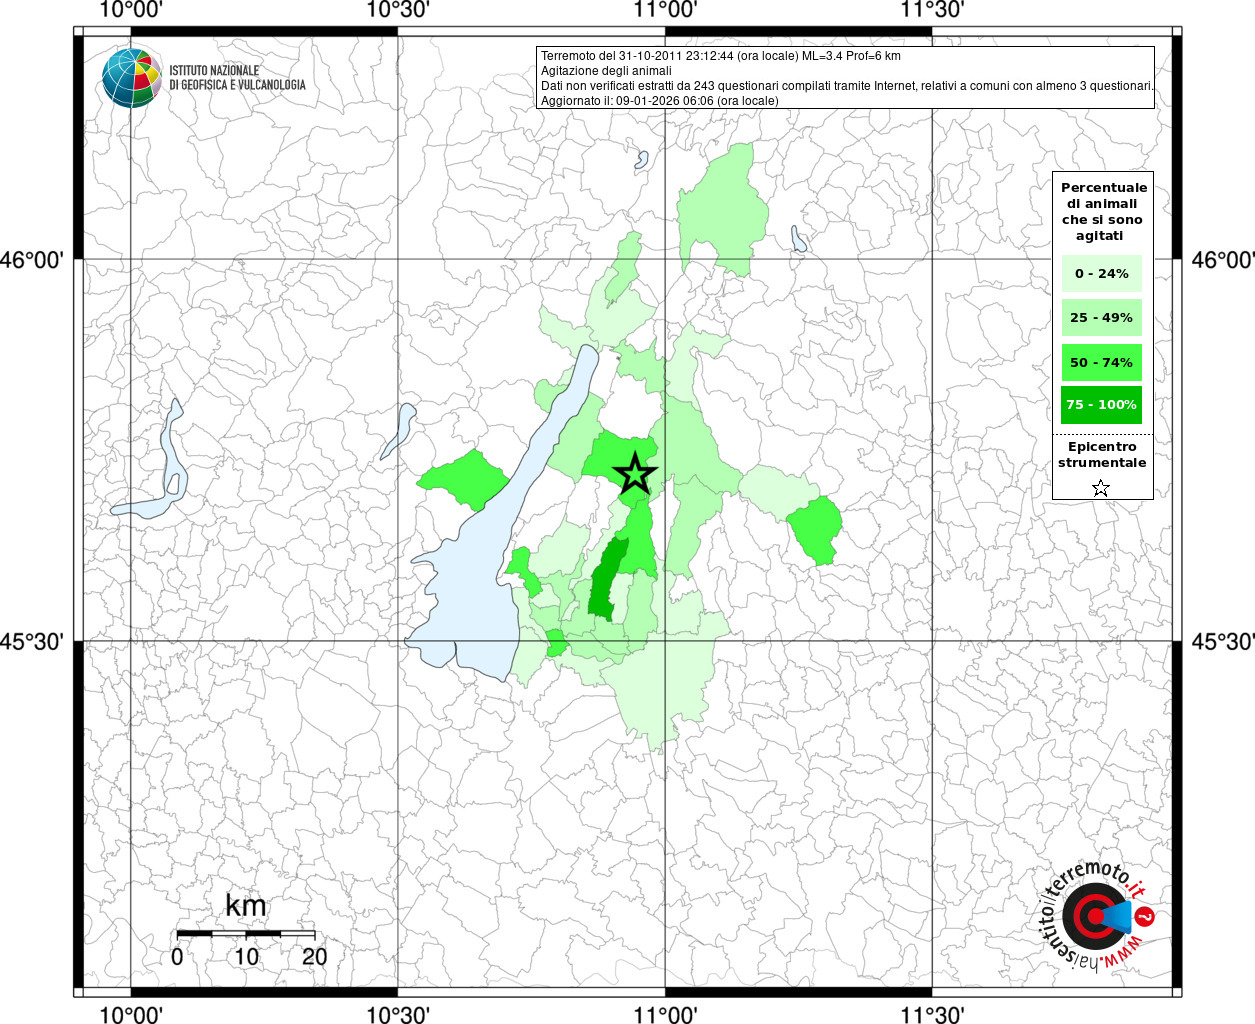The height and width of the screenshot is (1024, 1255).
Task: Click the top axis label 11°00'
Action: (665, 10)
